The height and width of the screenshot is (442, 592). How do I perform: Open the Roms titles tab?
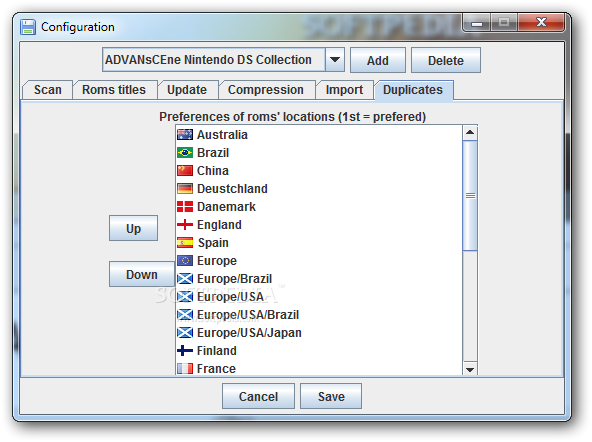(x=114, y=90)
